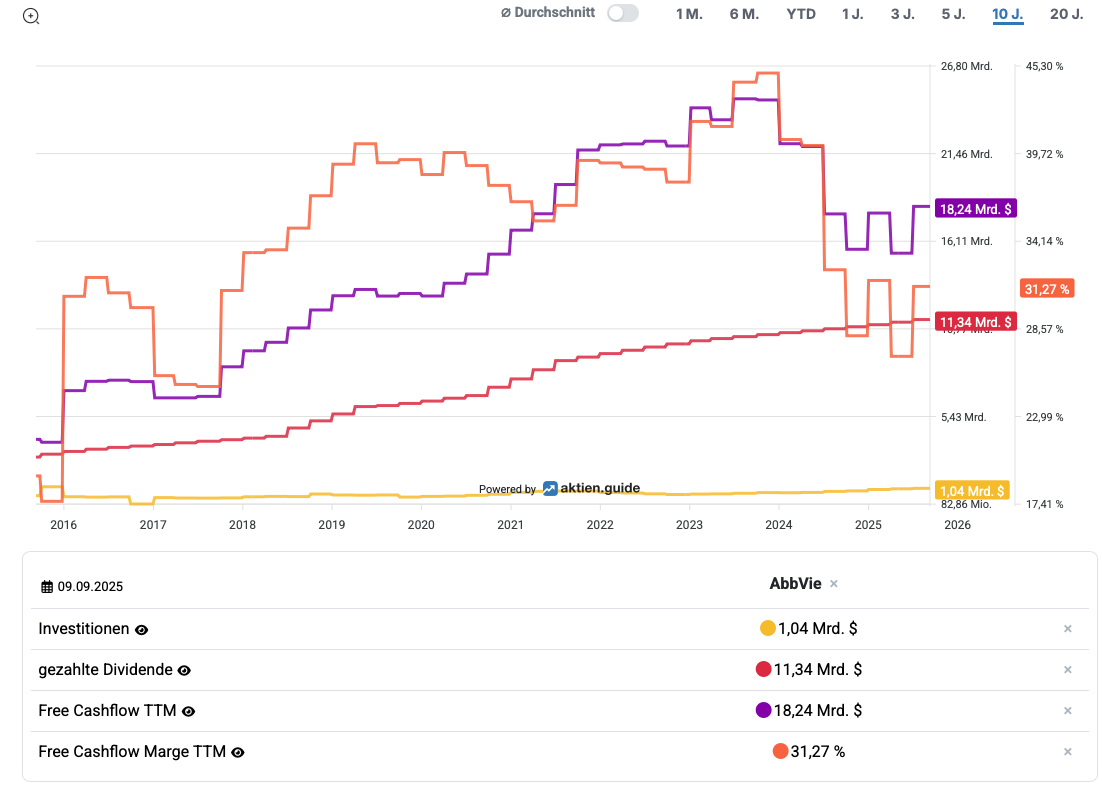Click the 22,99 % axis value

tap(1044, 417)
